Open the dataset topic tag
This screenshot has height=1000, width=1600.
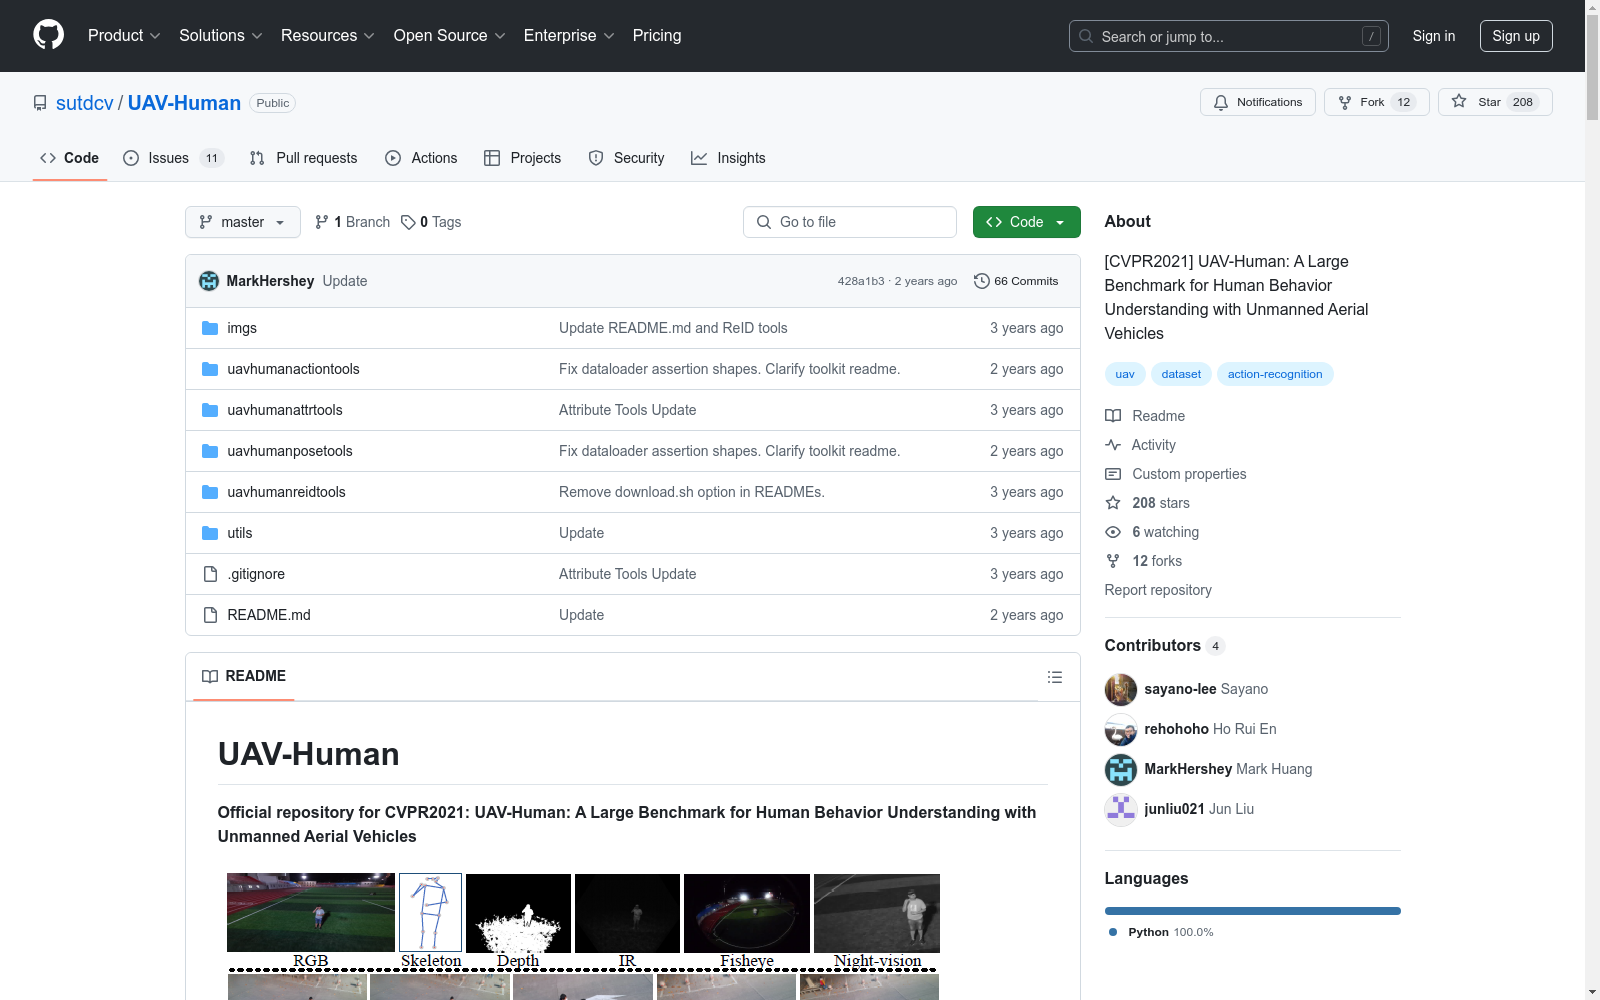point(1181,374)
